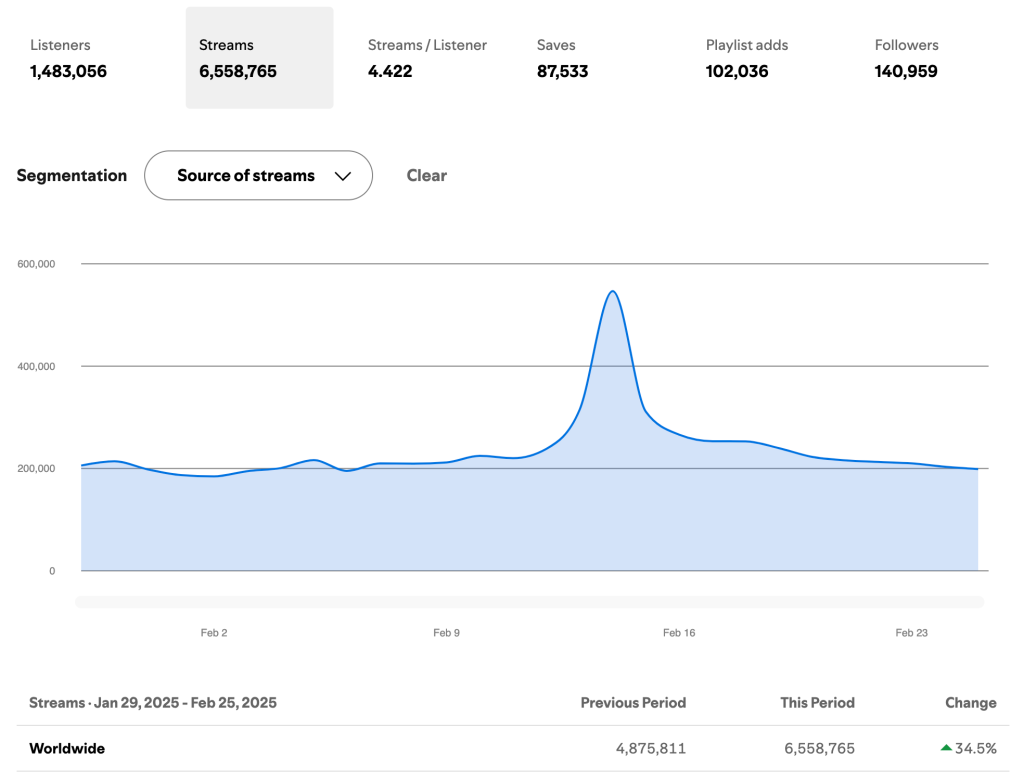Click the Feb 23 axis label
The height and width of the screenshot is (780, 1024).
(x=911, y=632)
